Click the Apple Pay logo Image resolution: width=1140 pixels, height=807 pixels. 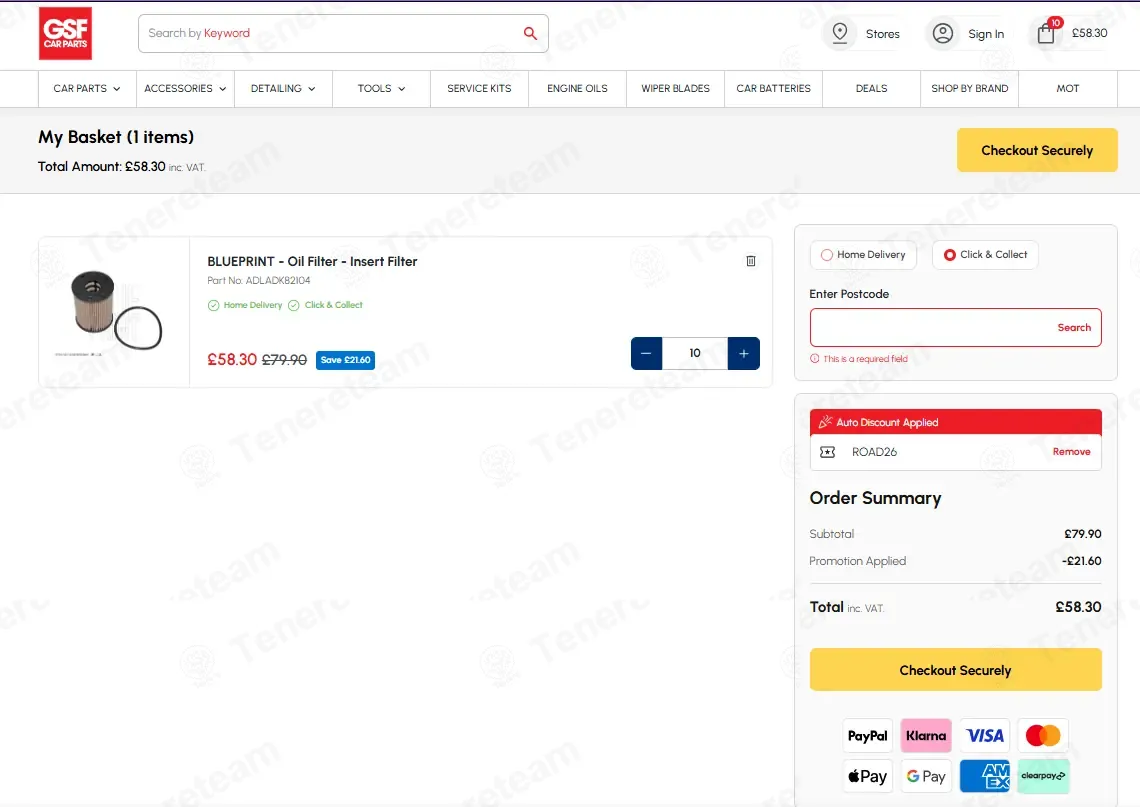867,776
